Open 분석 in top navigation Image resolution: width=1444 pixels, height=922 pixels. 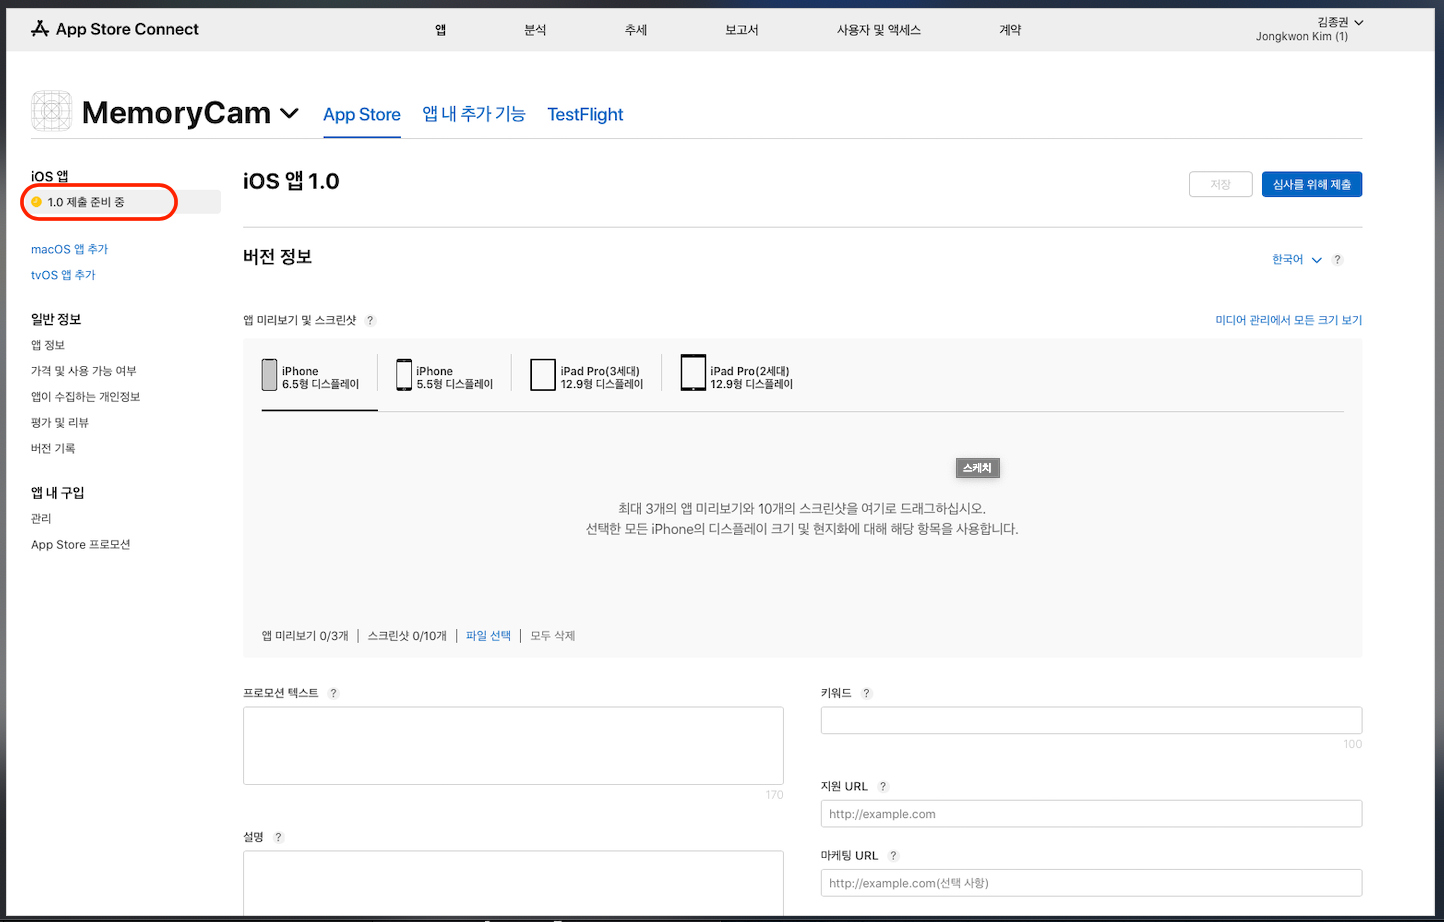click(x=535, y=30)
